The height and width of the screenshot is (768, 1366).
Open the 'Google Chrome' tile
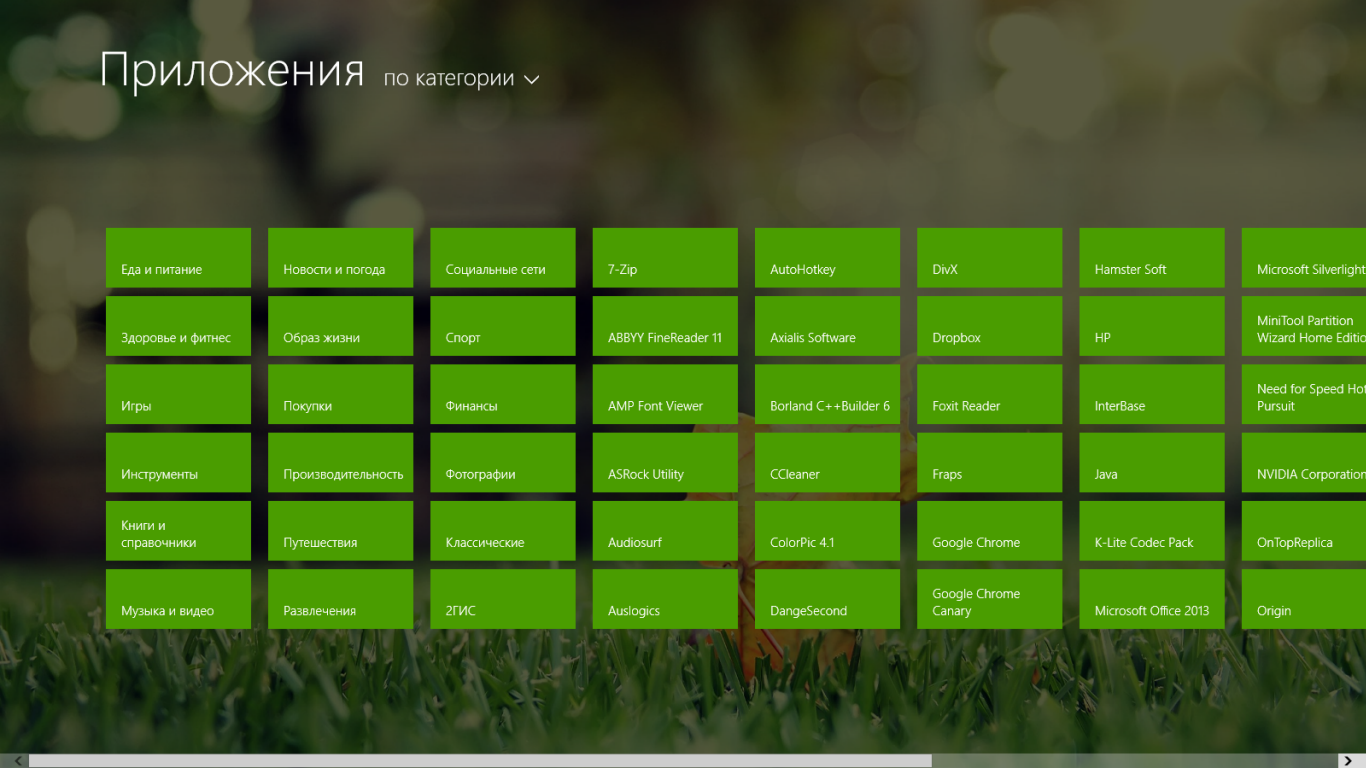pos(989,531)
